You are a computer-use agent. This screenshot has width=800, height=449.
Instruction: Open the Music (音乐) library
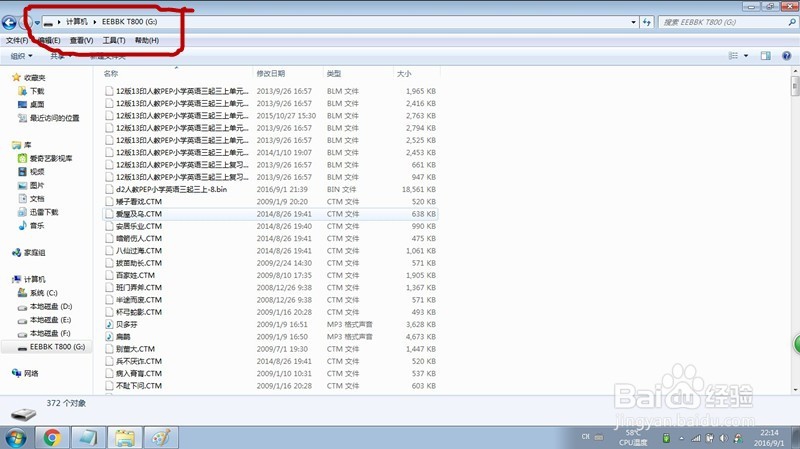pyautogui.click(x=31, y=226)
